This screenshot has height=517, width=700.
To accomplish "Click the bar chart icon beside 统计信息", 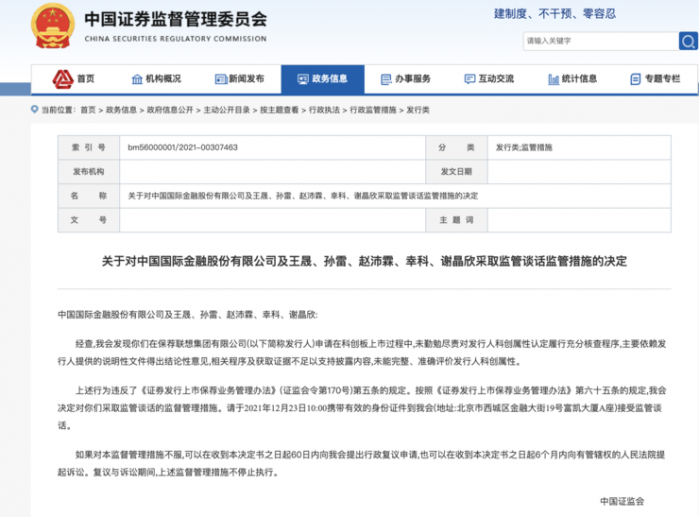I will (553, 79).
